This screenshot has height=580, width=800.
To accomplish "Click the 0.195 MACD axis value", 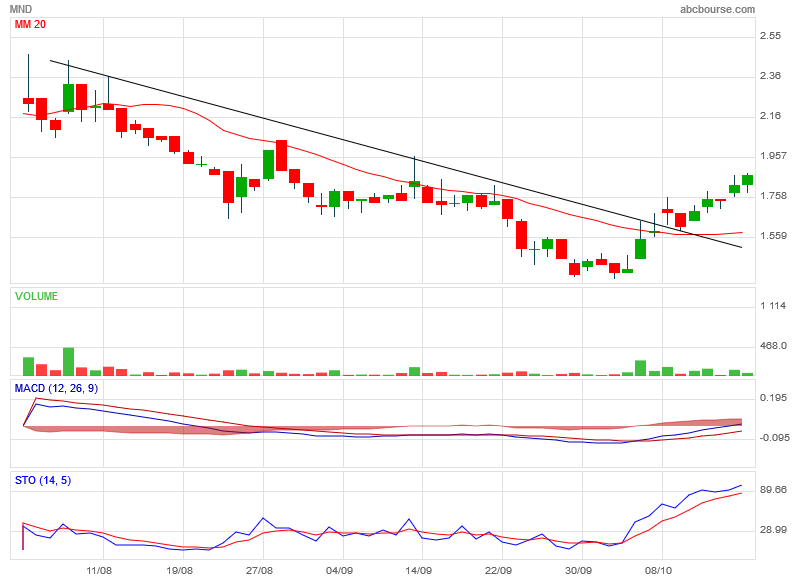I will pos(773,398).
